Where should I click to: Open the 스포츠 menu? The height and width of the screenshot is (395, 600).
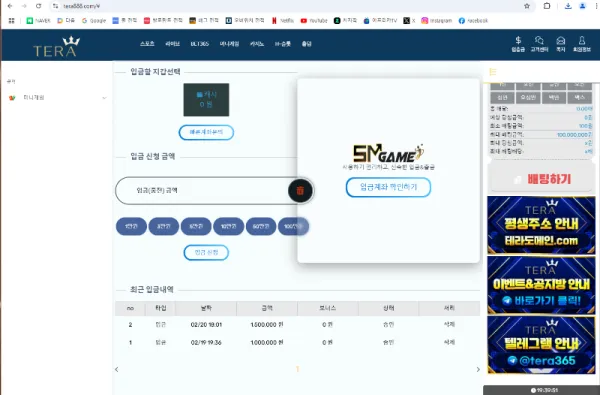point(147,44)
